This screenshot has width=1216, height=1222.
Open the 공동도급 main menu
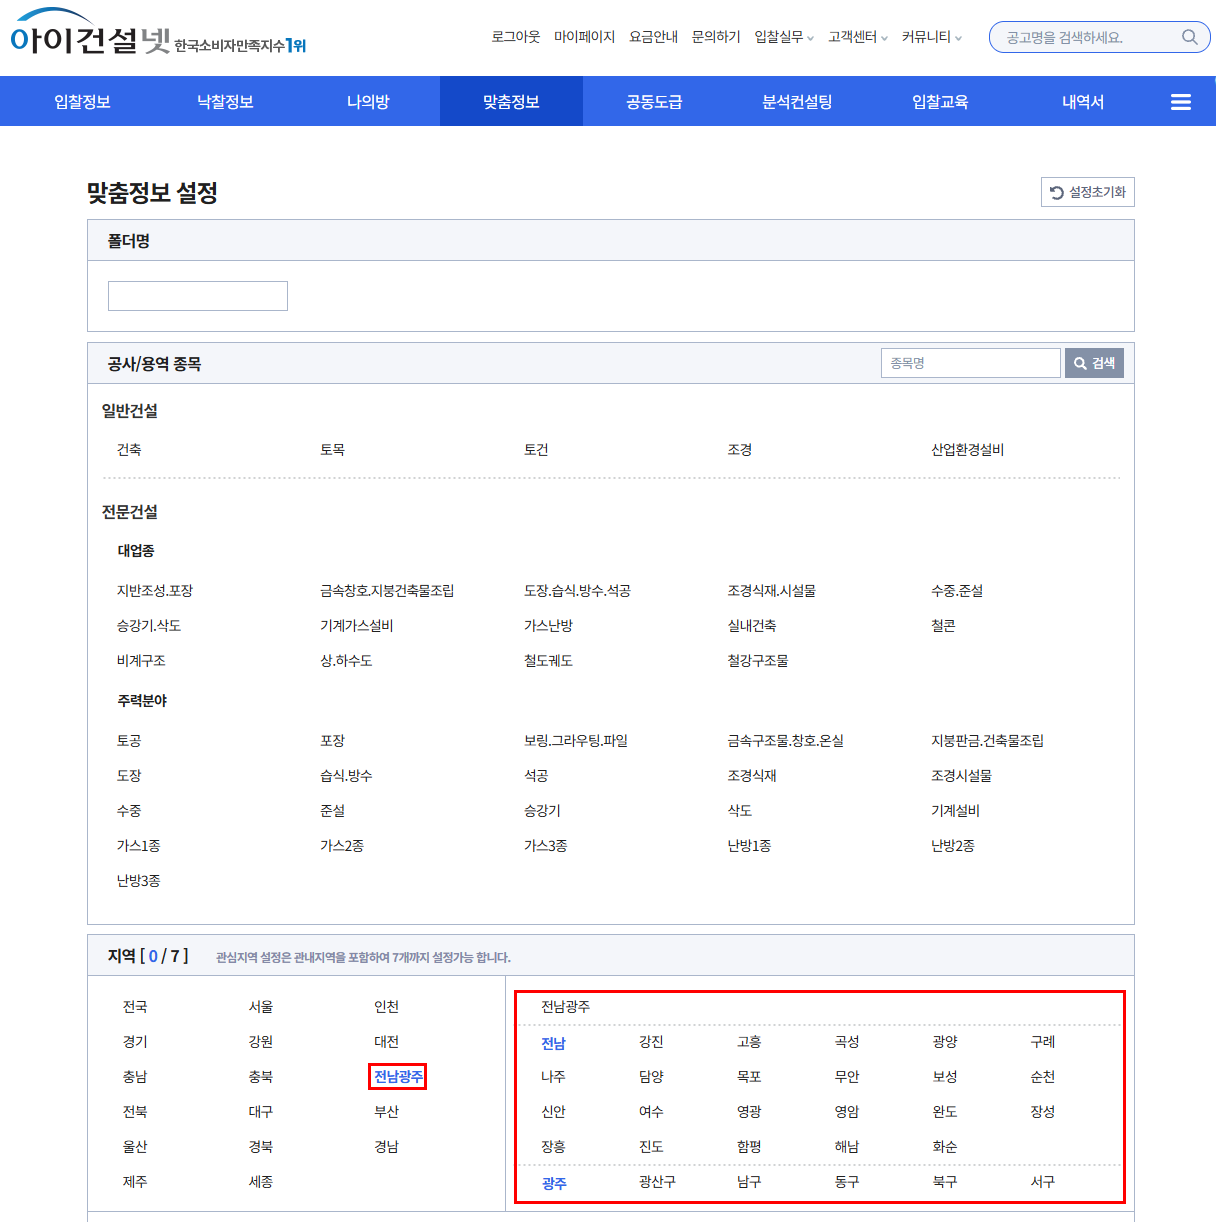coord(654,102)
